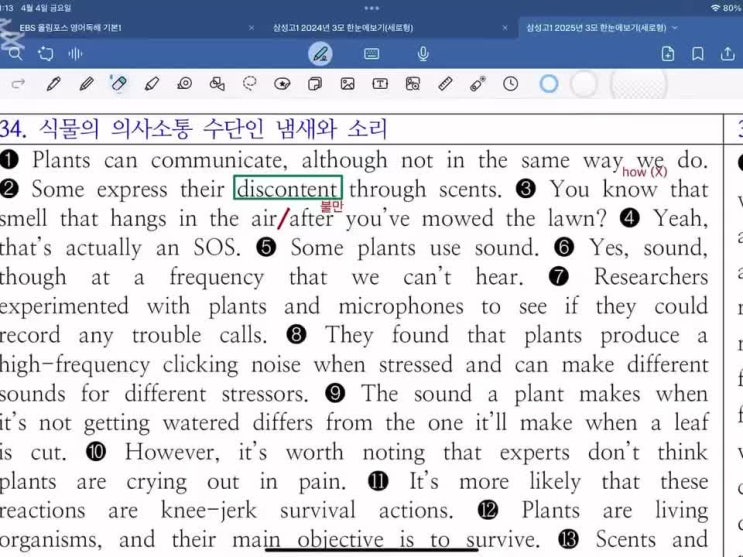This screenshot has height=557, width=743.
Task: Toggle microphone audio recording
Action: 423,54
